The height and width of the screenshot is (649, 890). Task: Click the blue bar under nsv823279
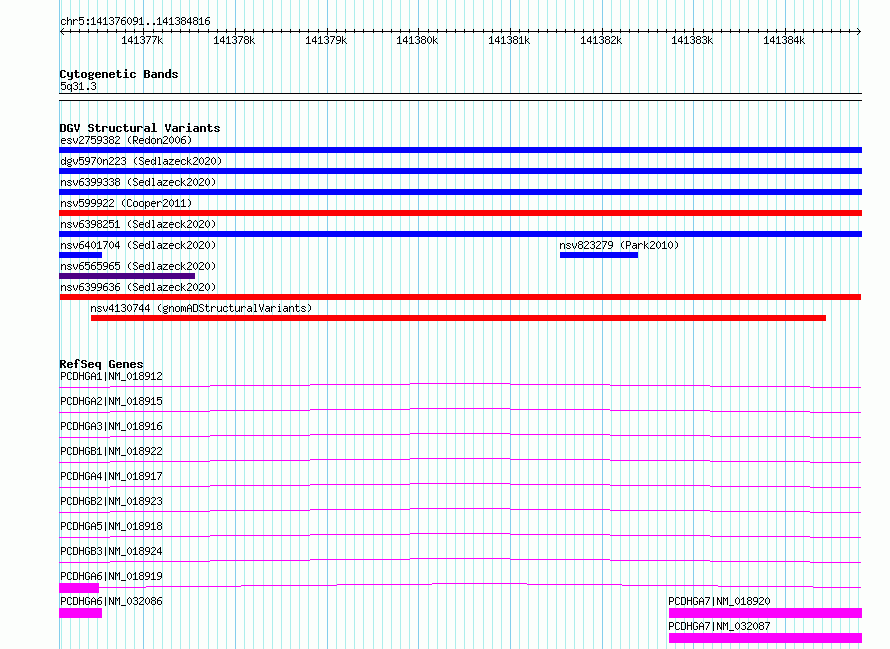[x=599, y=255]
